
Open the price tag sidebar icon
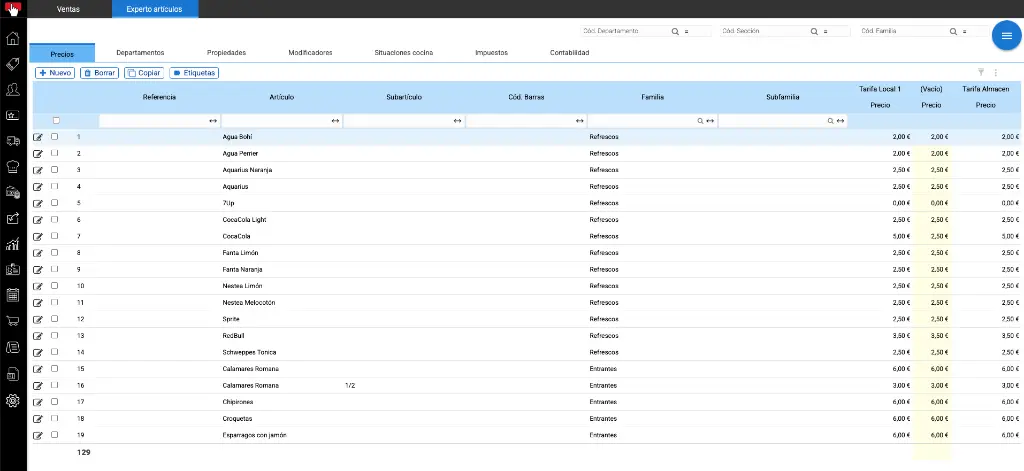point(12,64)
